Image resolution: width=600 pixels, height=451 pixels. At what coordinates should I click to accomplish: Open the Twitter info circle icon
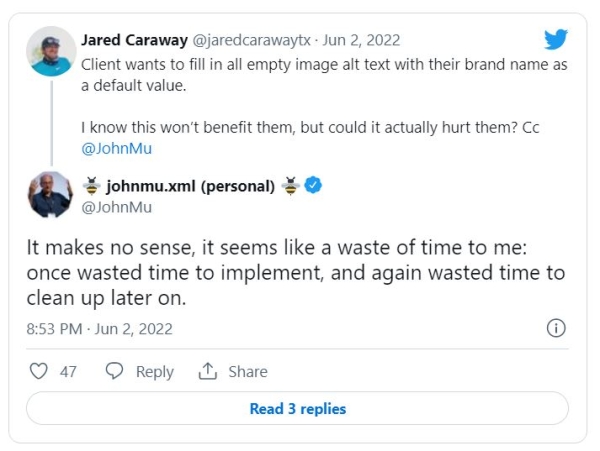(x=557, y=328)
